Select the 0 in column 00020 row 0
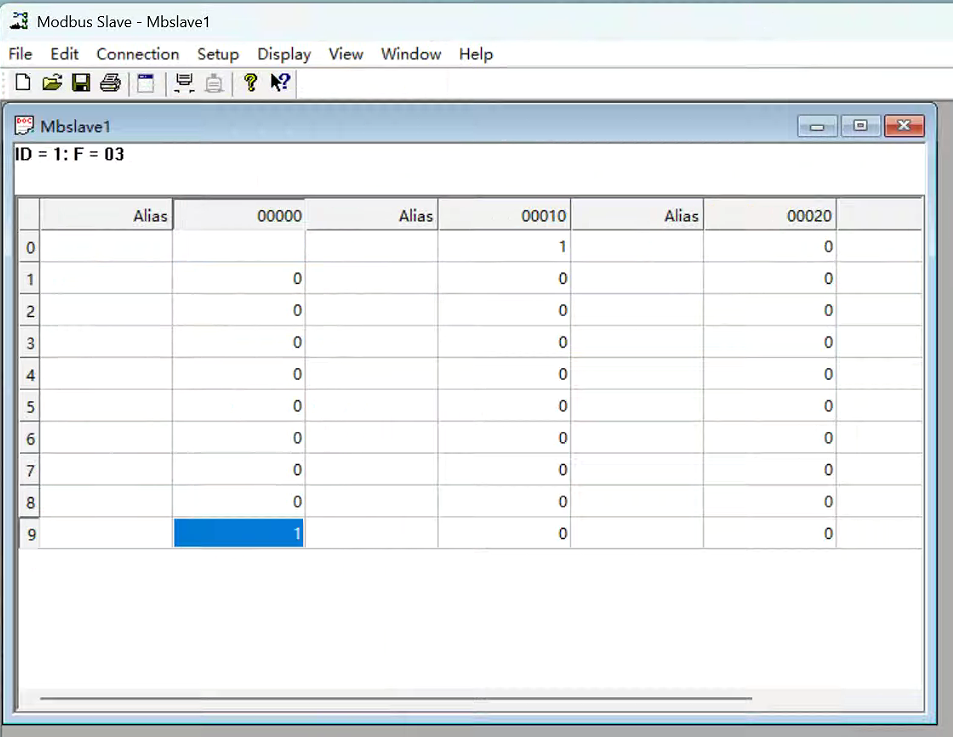953x737 pixels. click(x=770, y=247)
